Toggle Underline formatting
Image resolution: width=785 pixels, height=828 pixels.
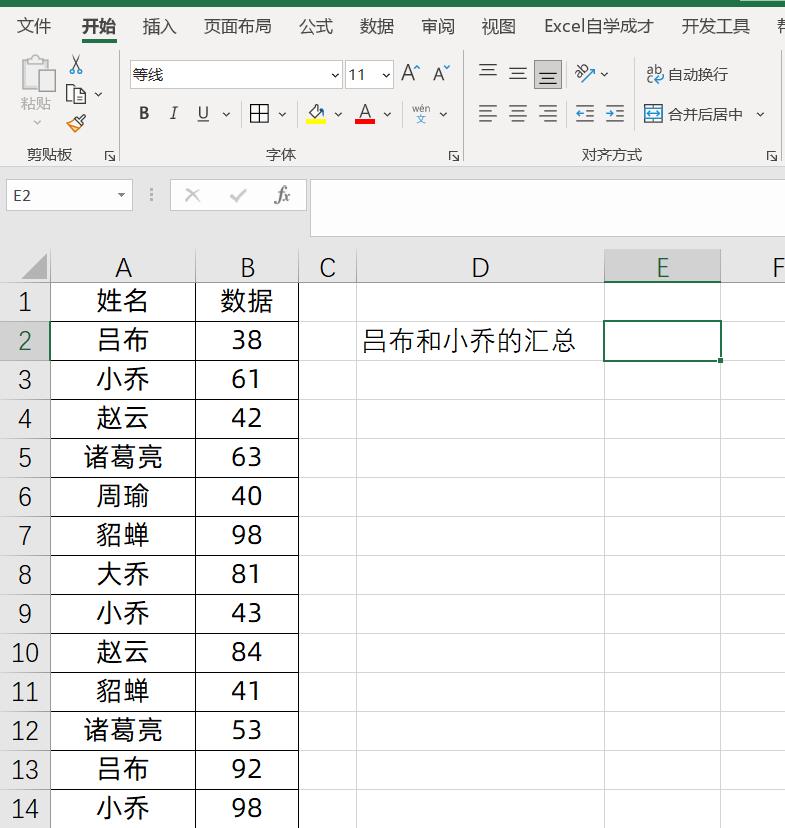click(203, 113)
